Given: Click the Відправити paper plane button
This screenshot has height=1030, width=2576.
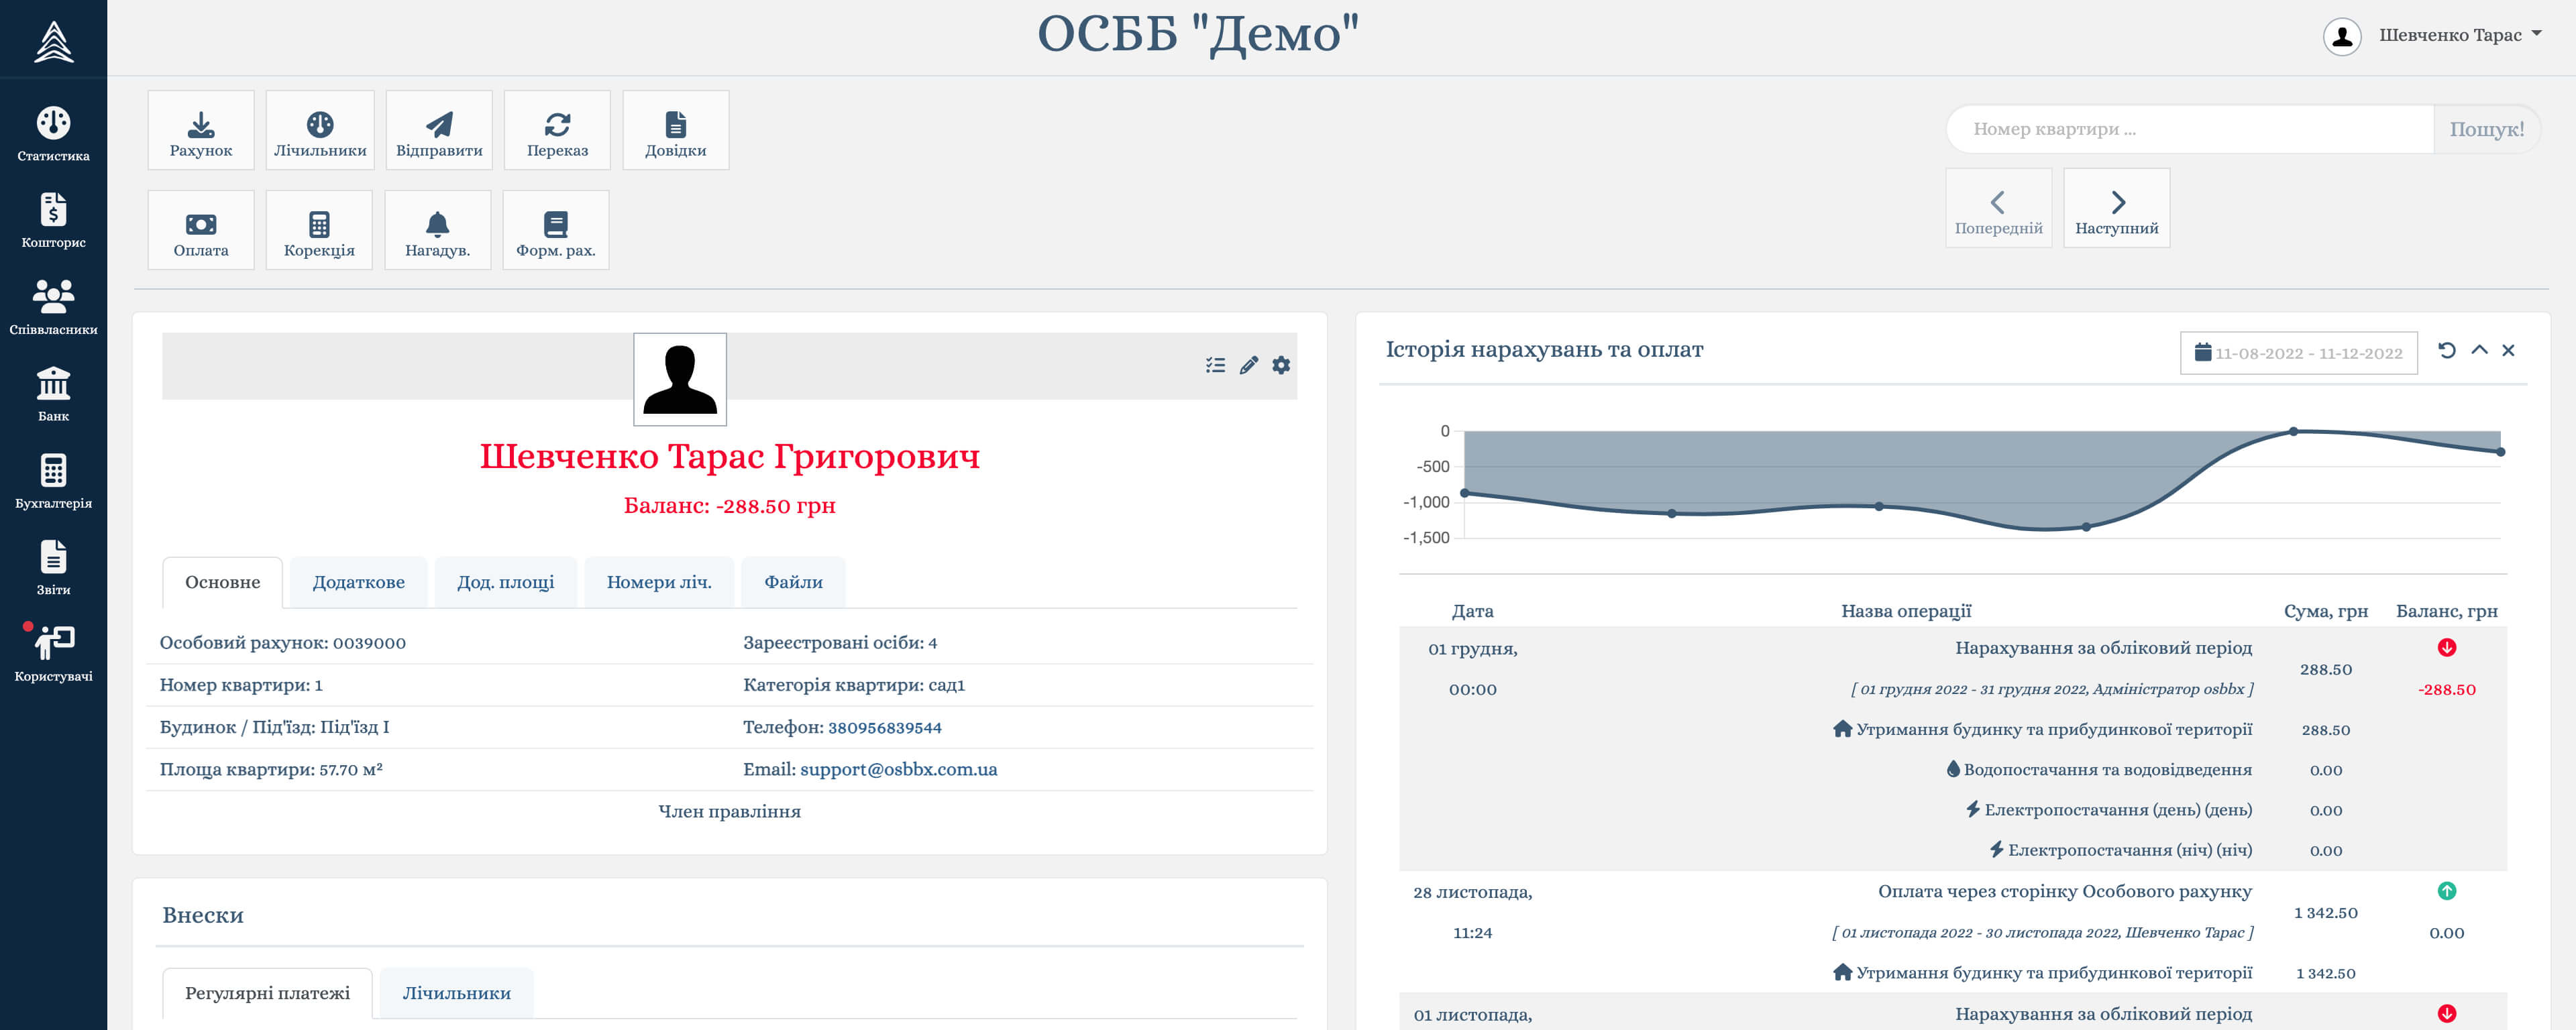Looking at the screenshot, I should tap(439, 131).
